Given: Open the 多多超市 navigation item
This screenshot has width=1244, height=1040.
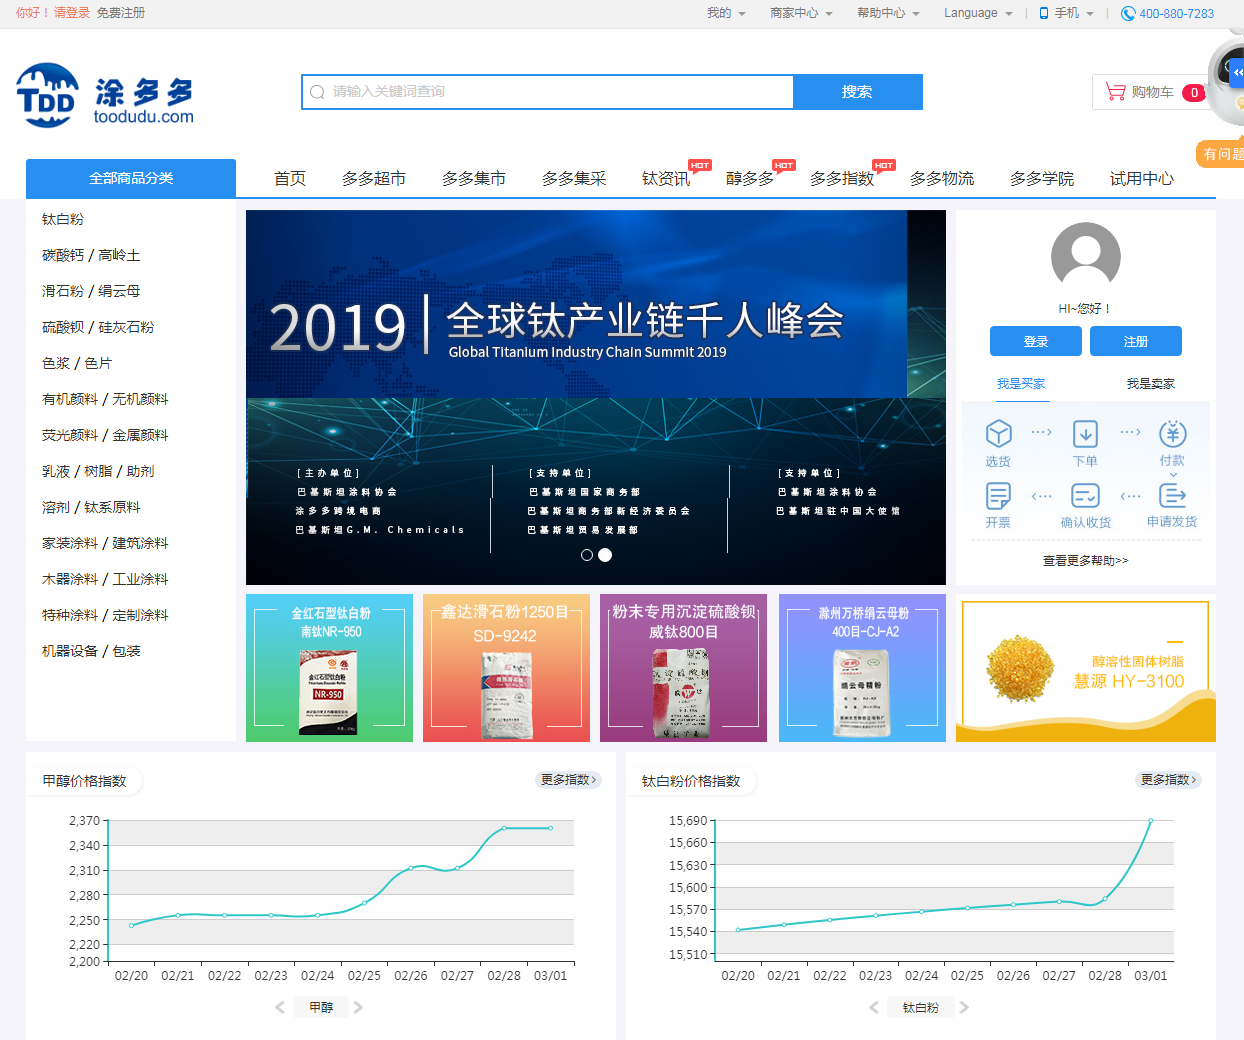Looking at the screenshot, I should coord(374,178).
